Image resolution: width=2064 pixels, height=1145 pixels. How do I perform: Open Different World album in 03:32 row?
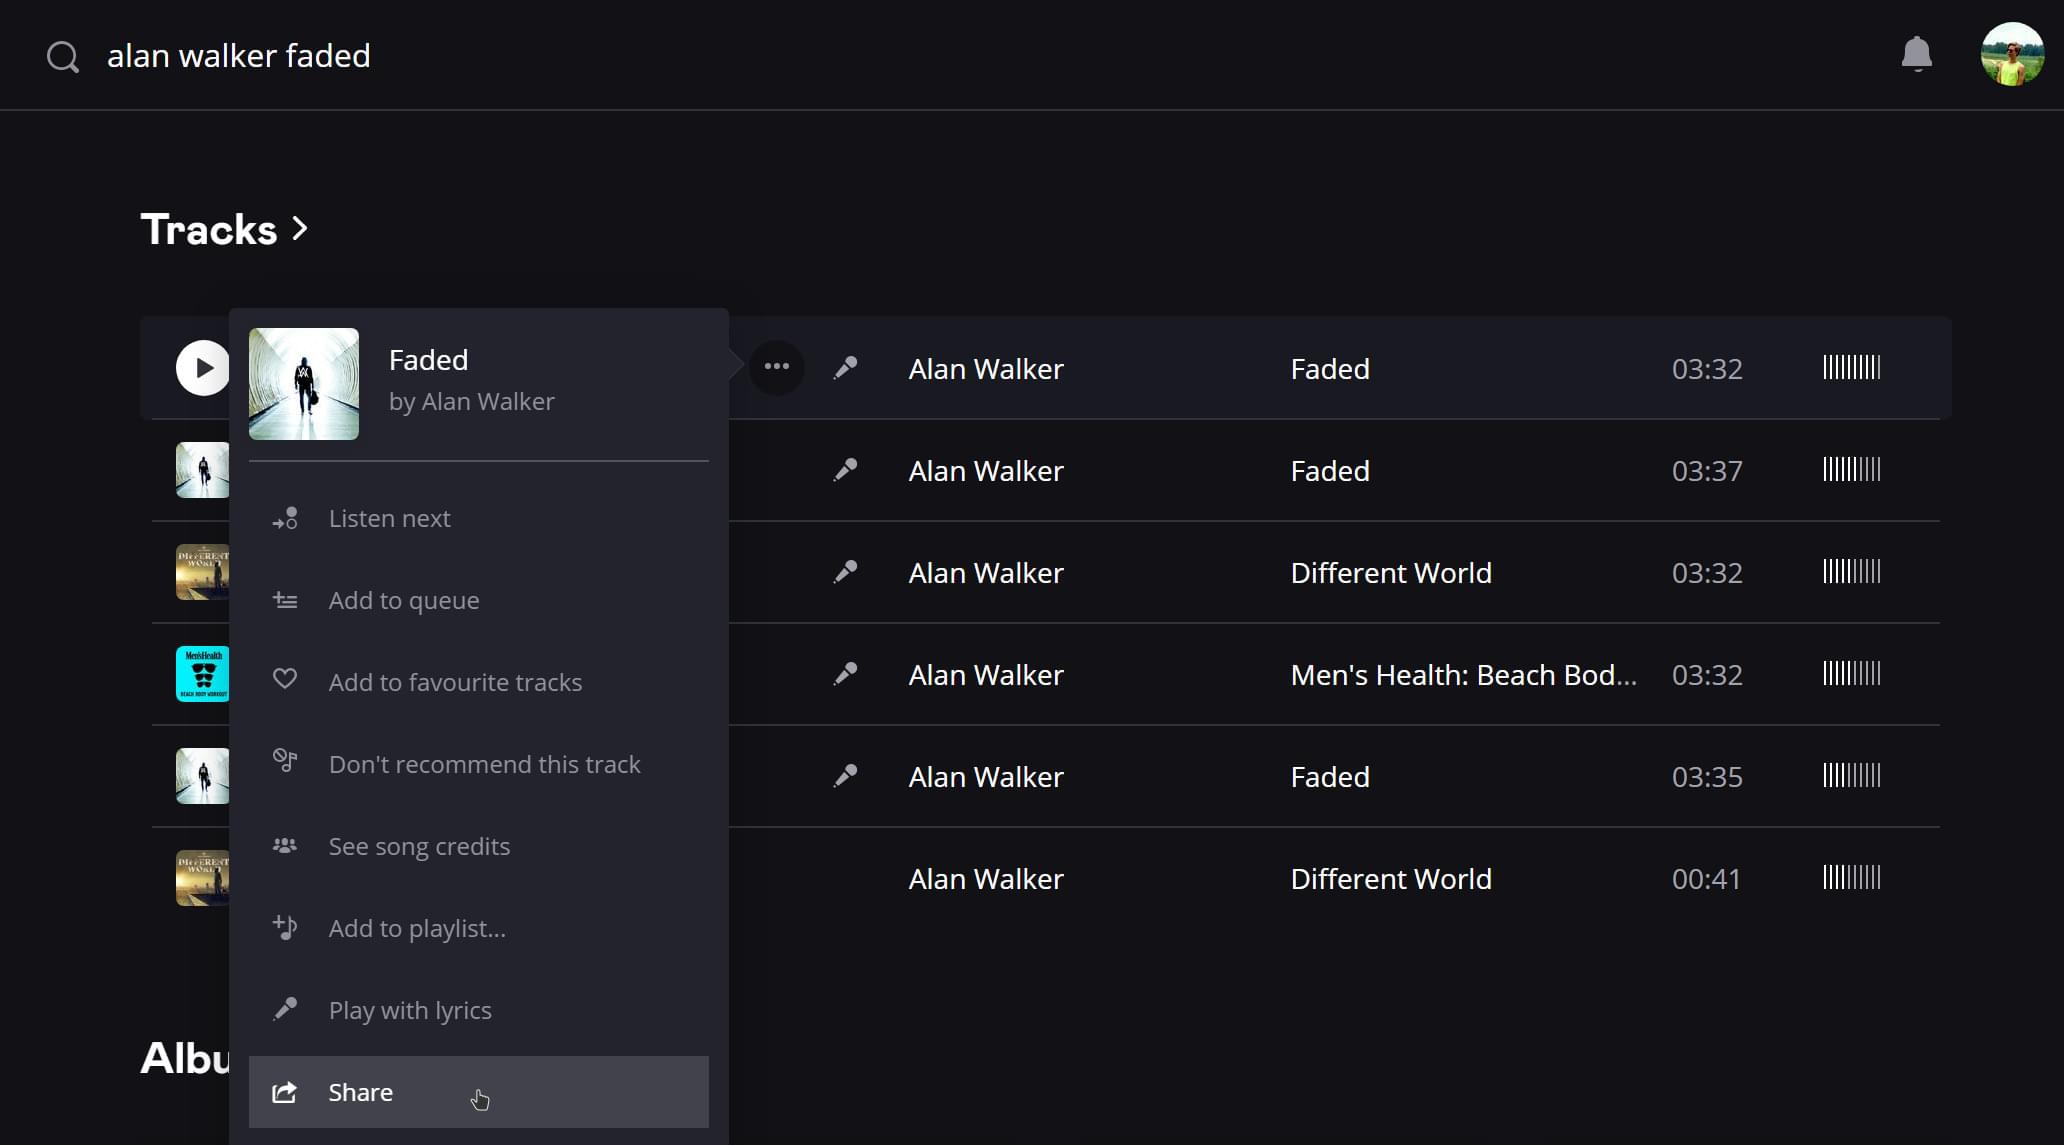click(x=1391, y=573)
